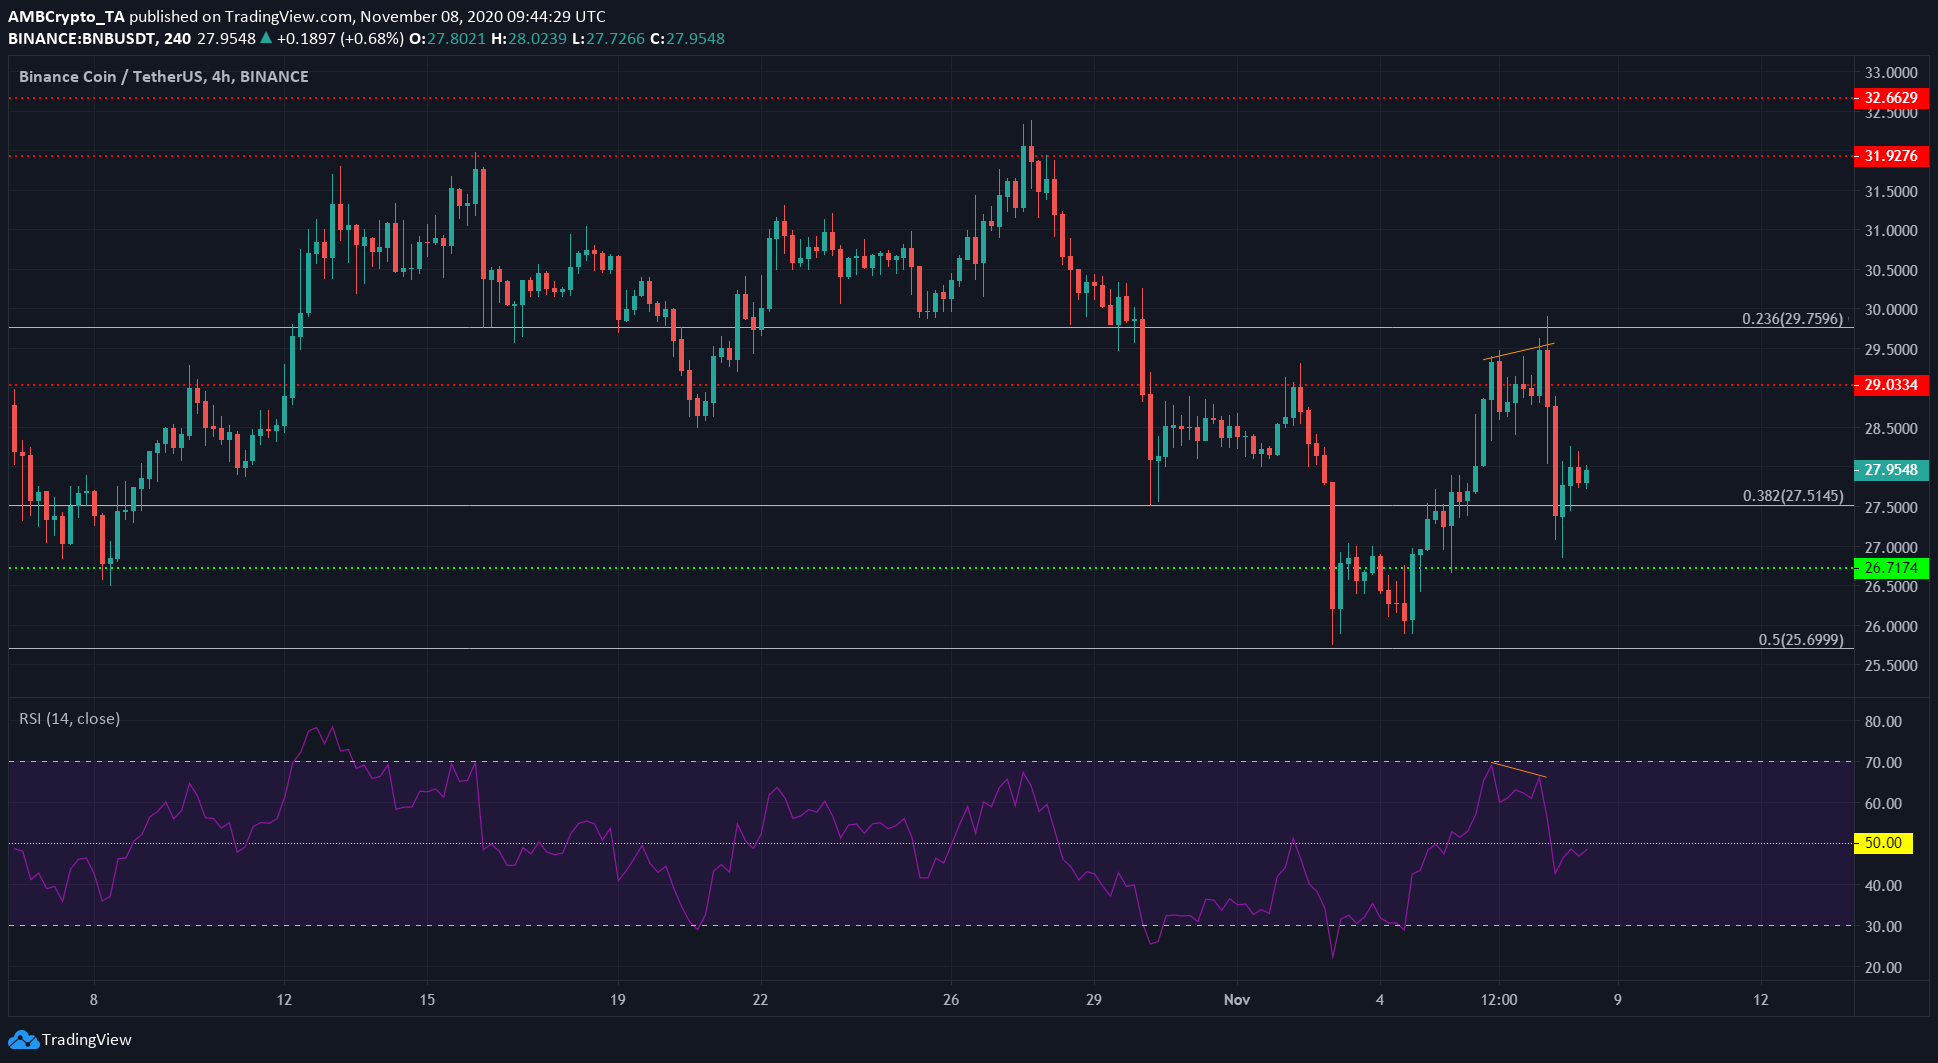Click the yellow 50.00 RSI label
Viewport: 1938px width, 1063px height.
(x=1883, y=843)
